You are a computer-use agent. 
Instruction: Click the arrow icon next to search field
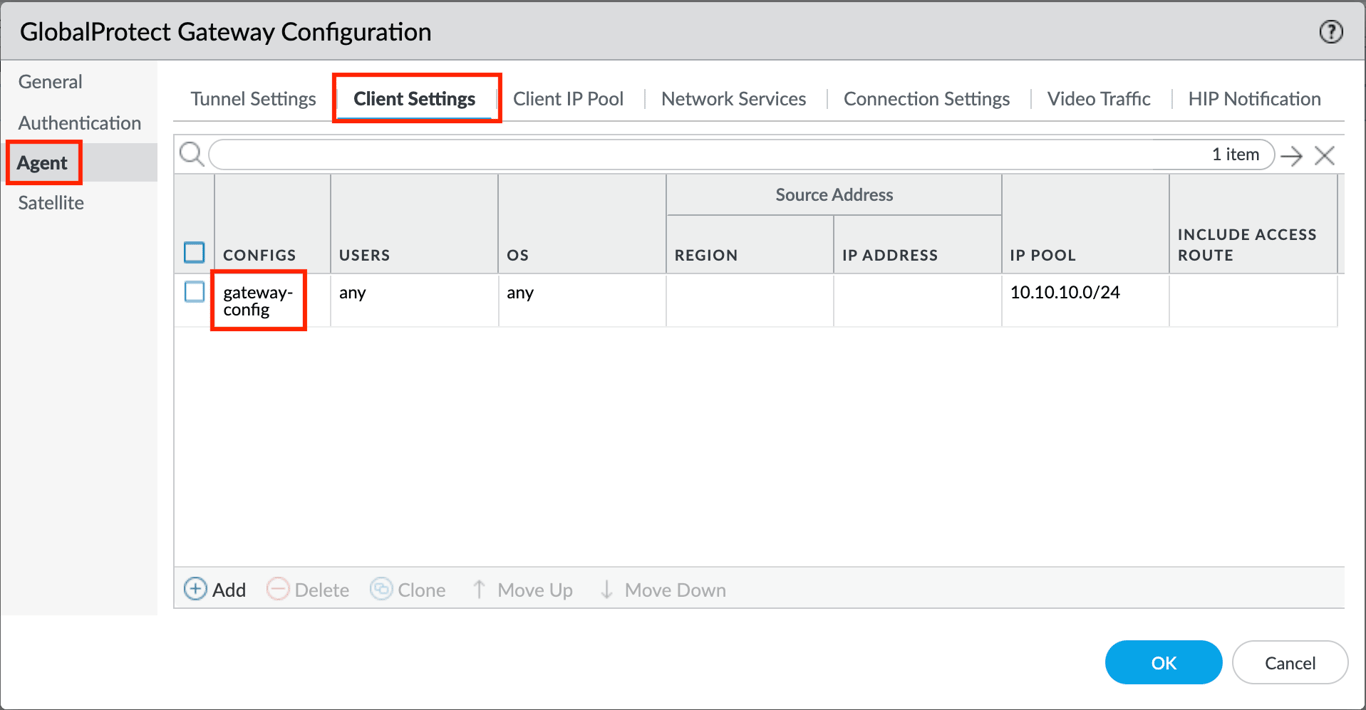click(x=1292, y=156)
